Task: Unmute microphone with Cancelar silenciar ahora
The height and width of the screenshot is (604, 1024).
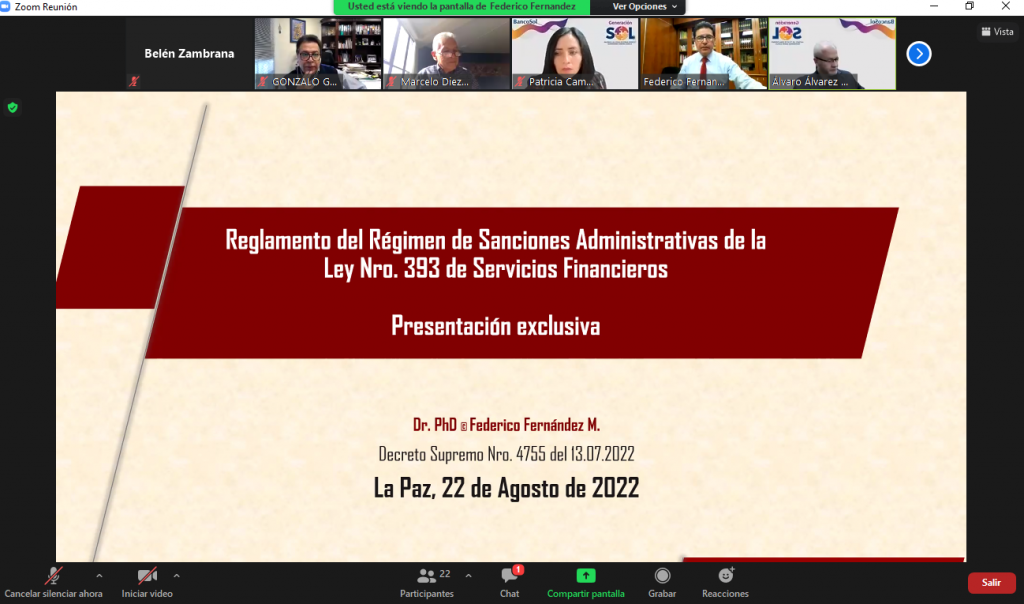Action: pyautogui.click(x=52, y=580)
